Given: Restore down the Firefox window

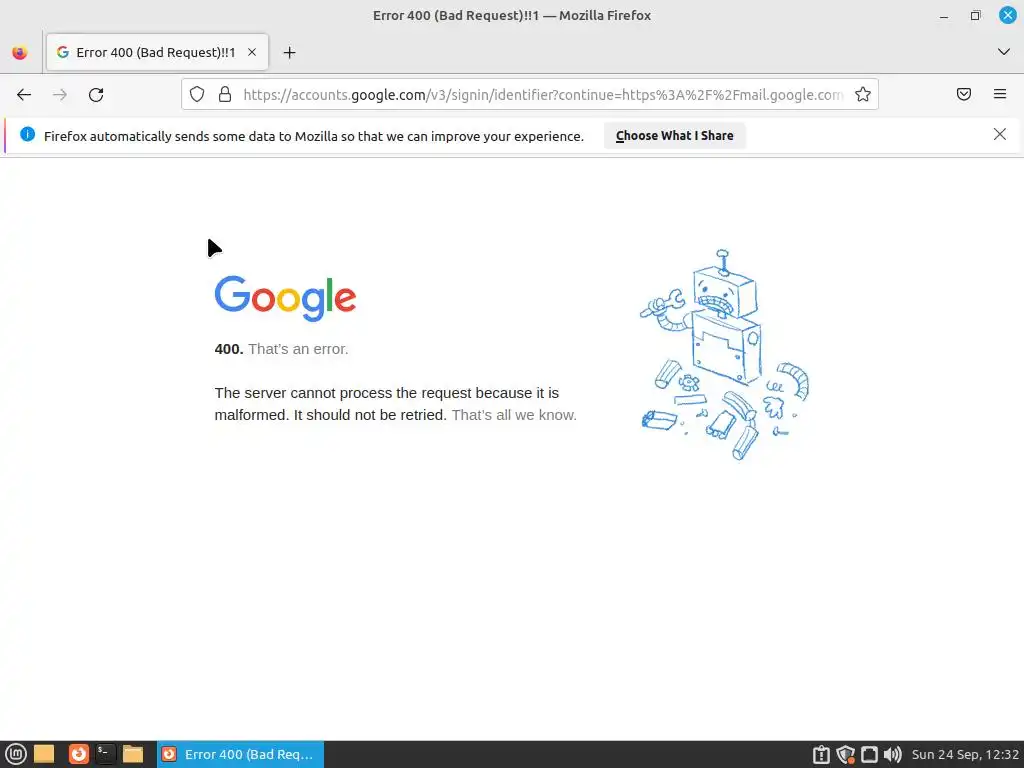Looking at the screenshot, I should click(x=975, y=16).
